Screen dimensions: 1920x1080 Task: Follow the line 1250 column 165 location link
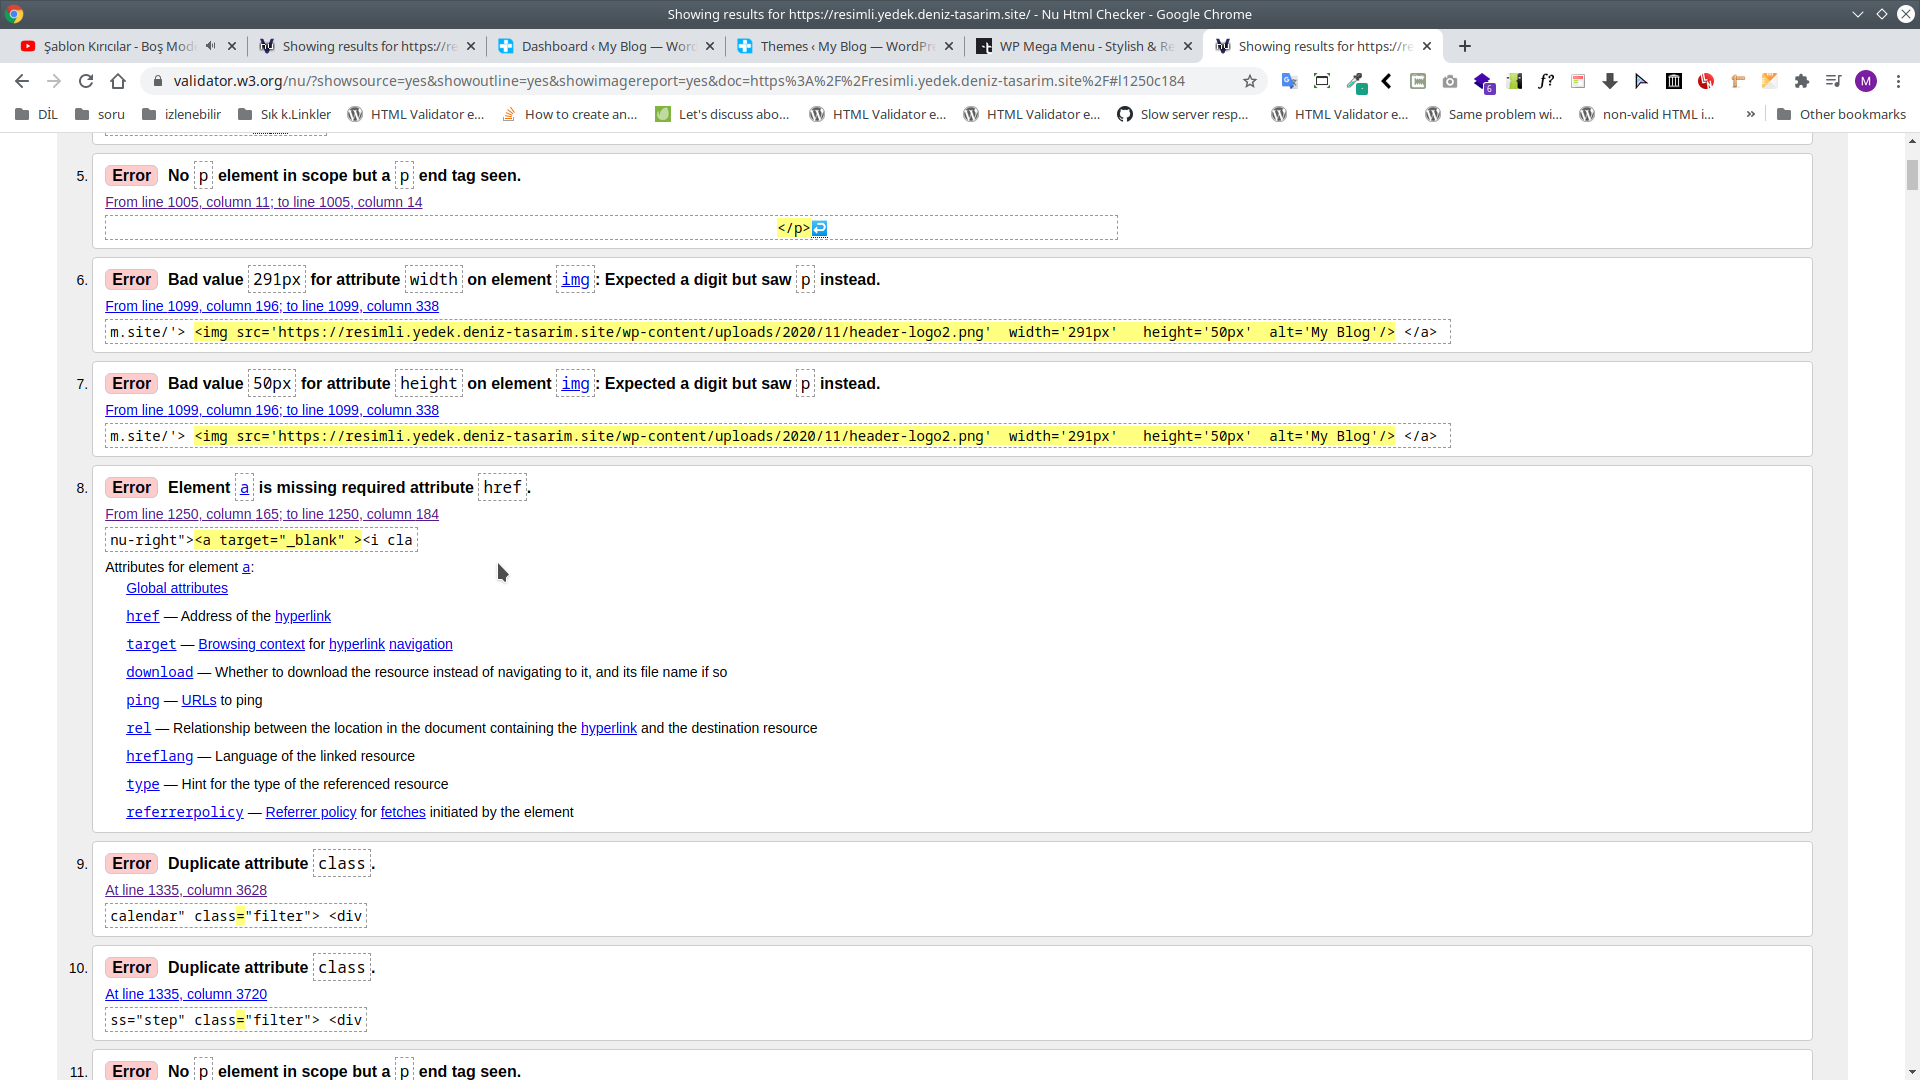(272, 514)
